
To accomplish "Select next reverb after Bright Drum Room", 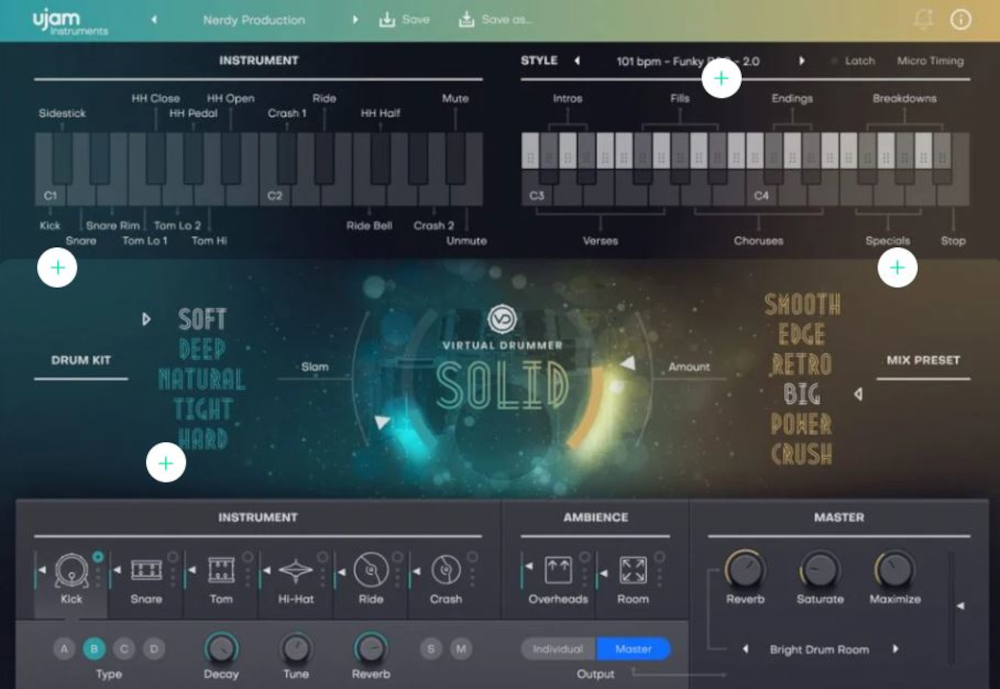I will [x=895, y=649].
